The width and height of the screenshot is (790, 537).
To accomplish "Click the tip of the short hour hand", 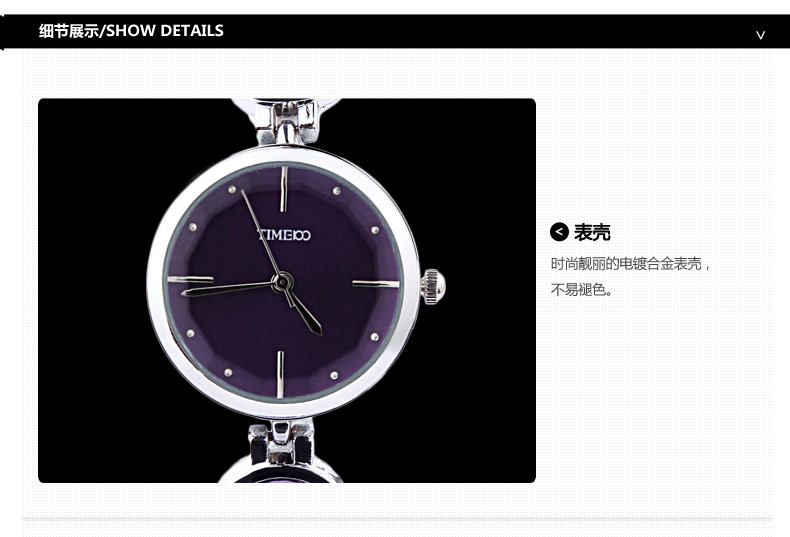I will pos(316,328).
